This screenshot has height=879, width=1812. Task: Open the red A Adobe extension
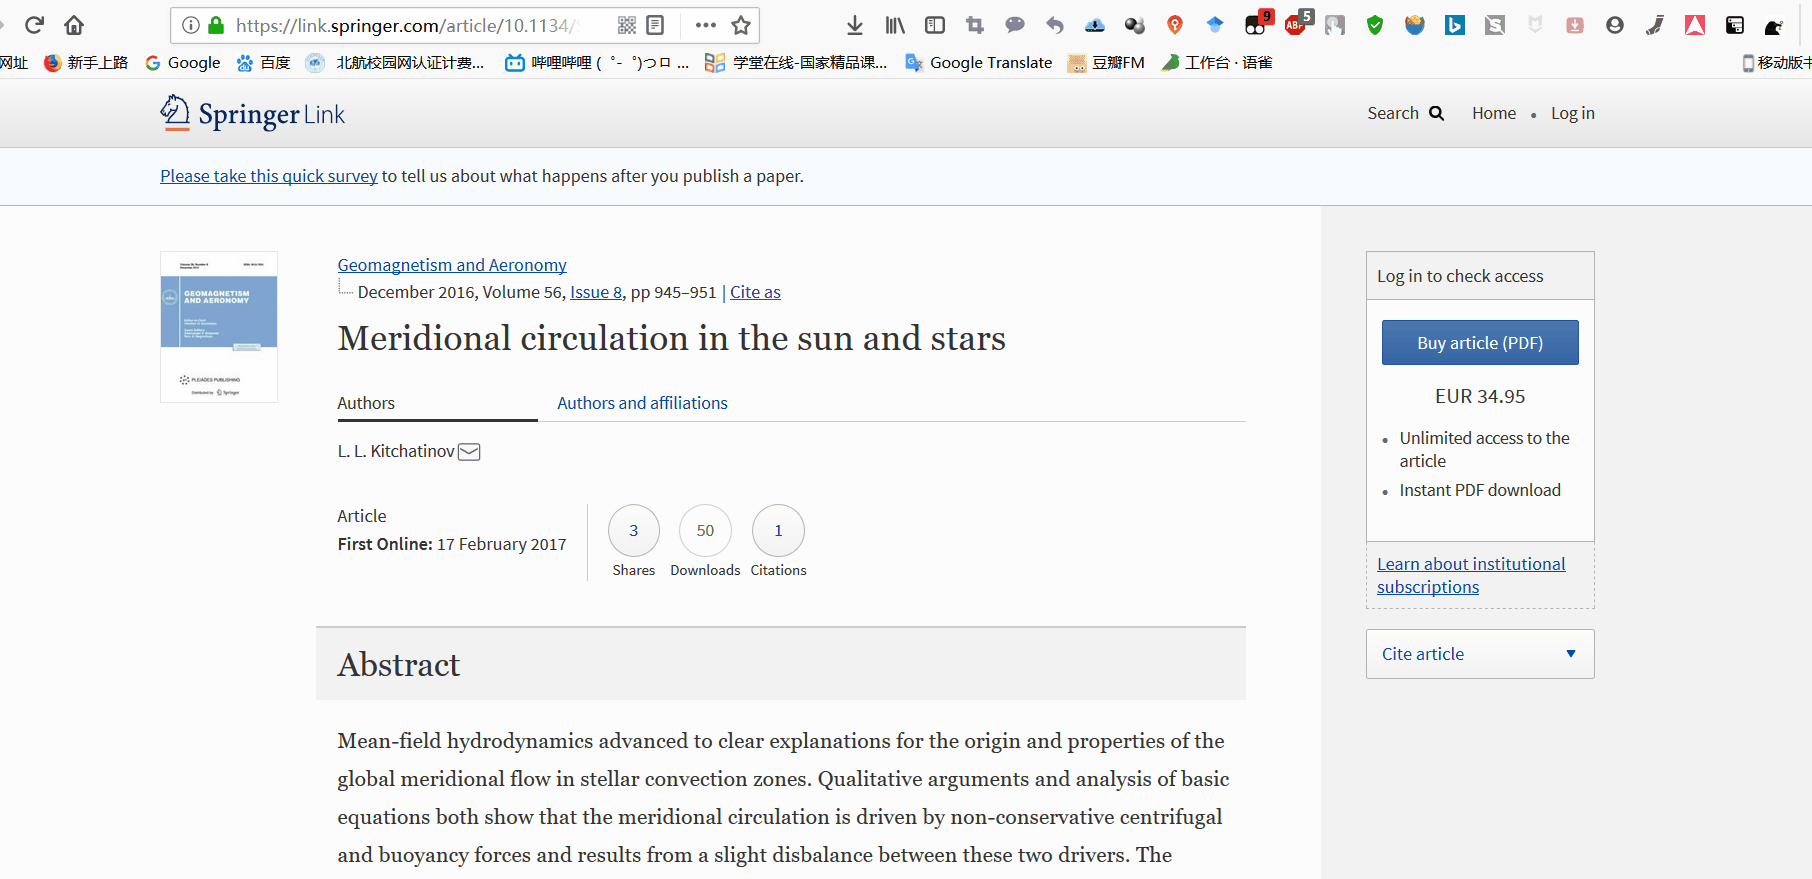[x=1695, y=25]
